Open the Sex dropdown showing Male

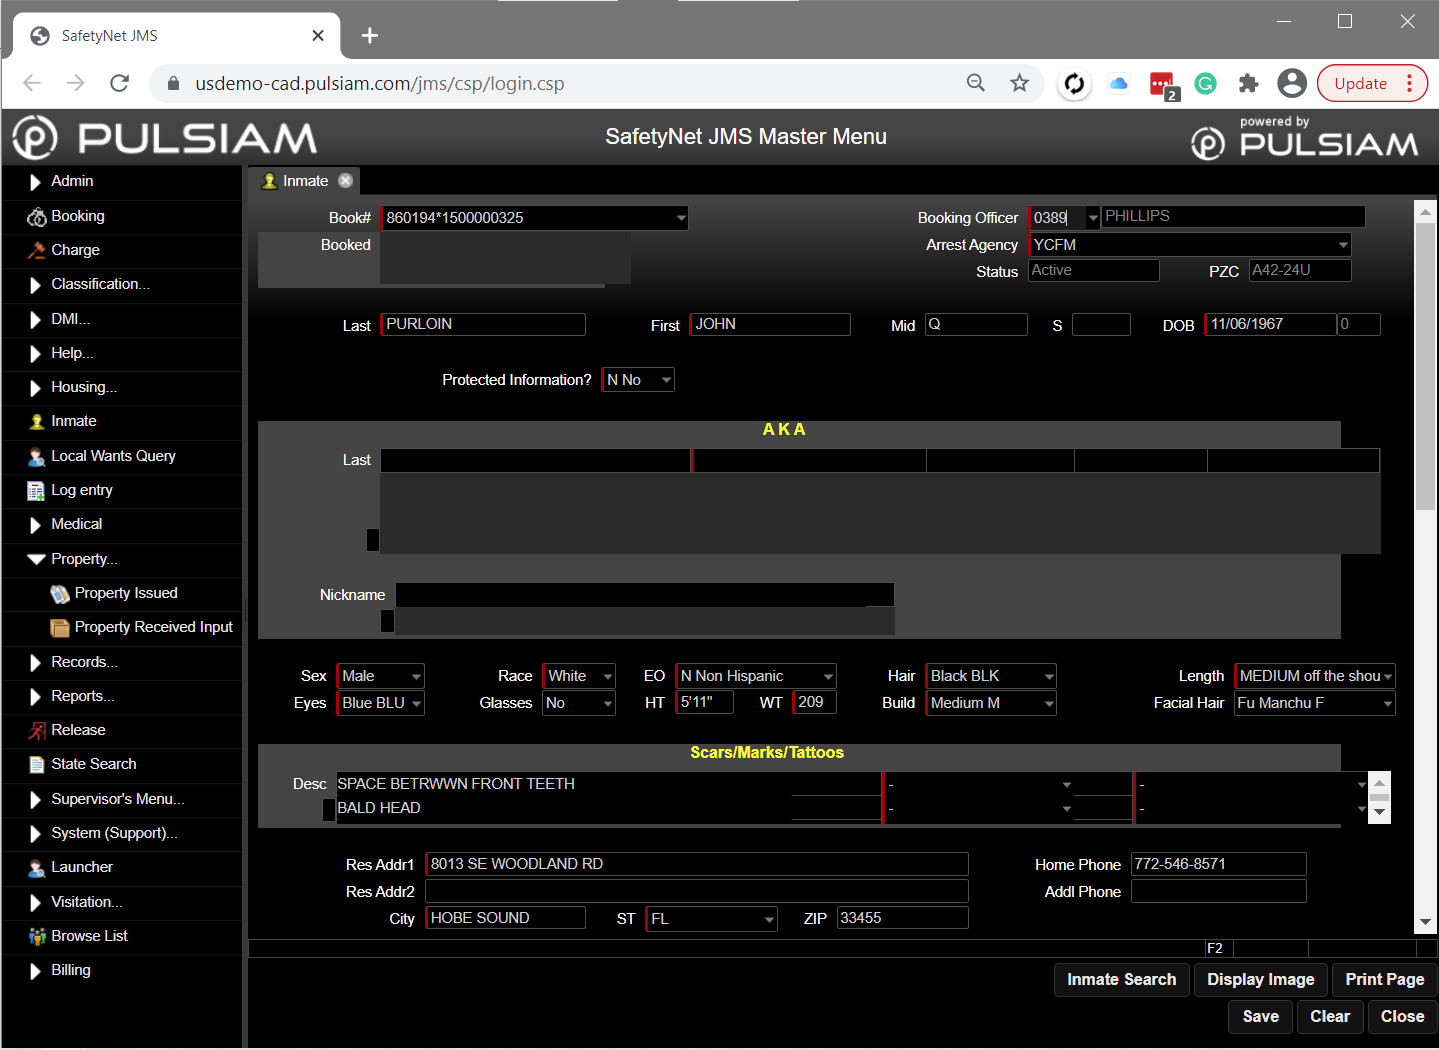click(416, 677)
